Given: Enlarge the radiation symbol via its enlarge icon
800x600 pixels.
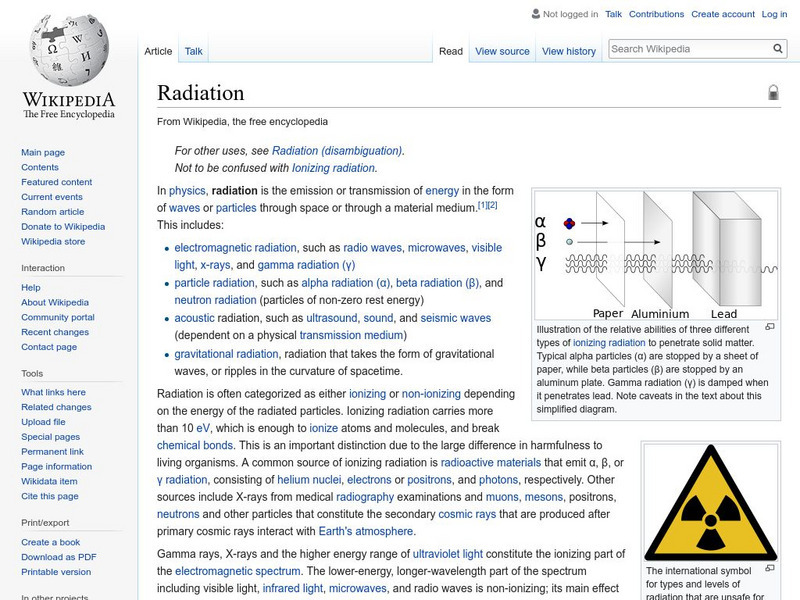Looking at the screenshot, I should coord(770,568).
